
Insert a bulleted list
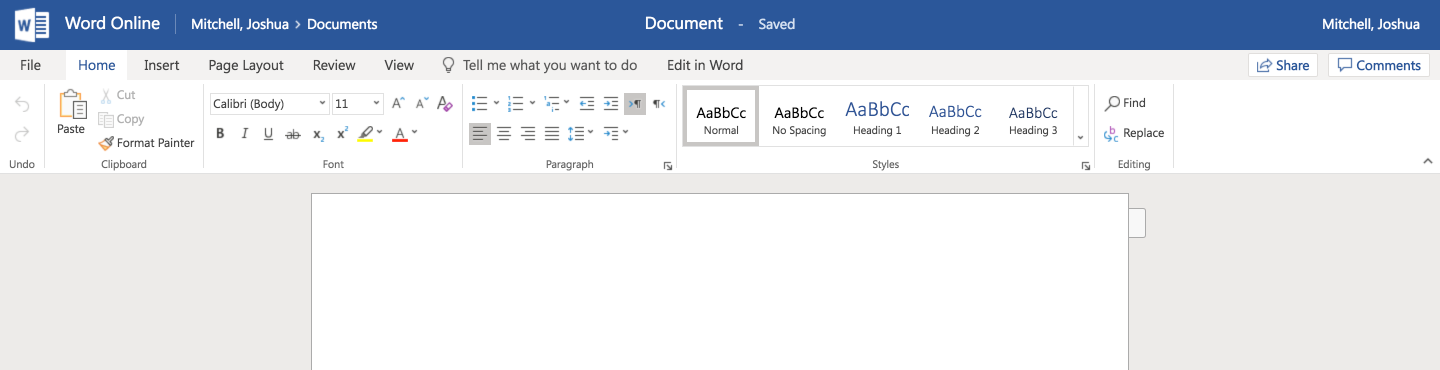pos(479,103)
